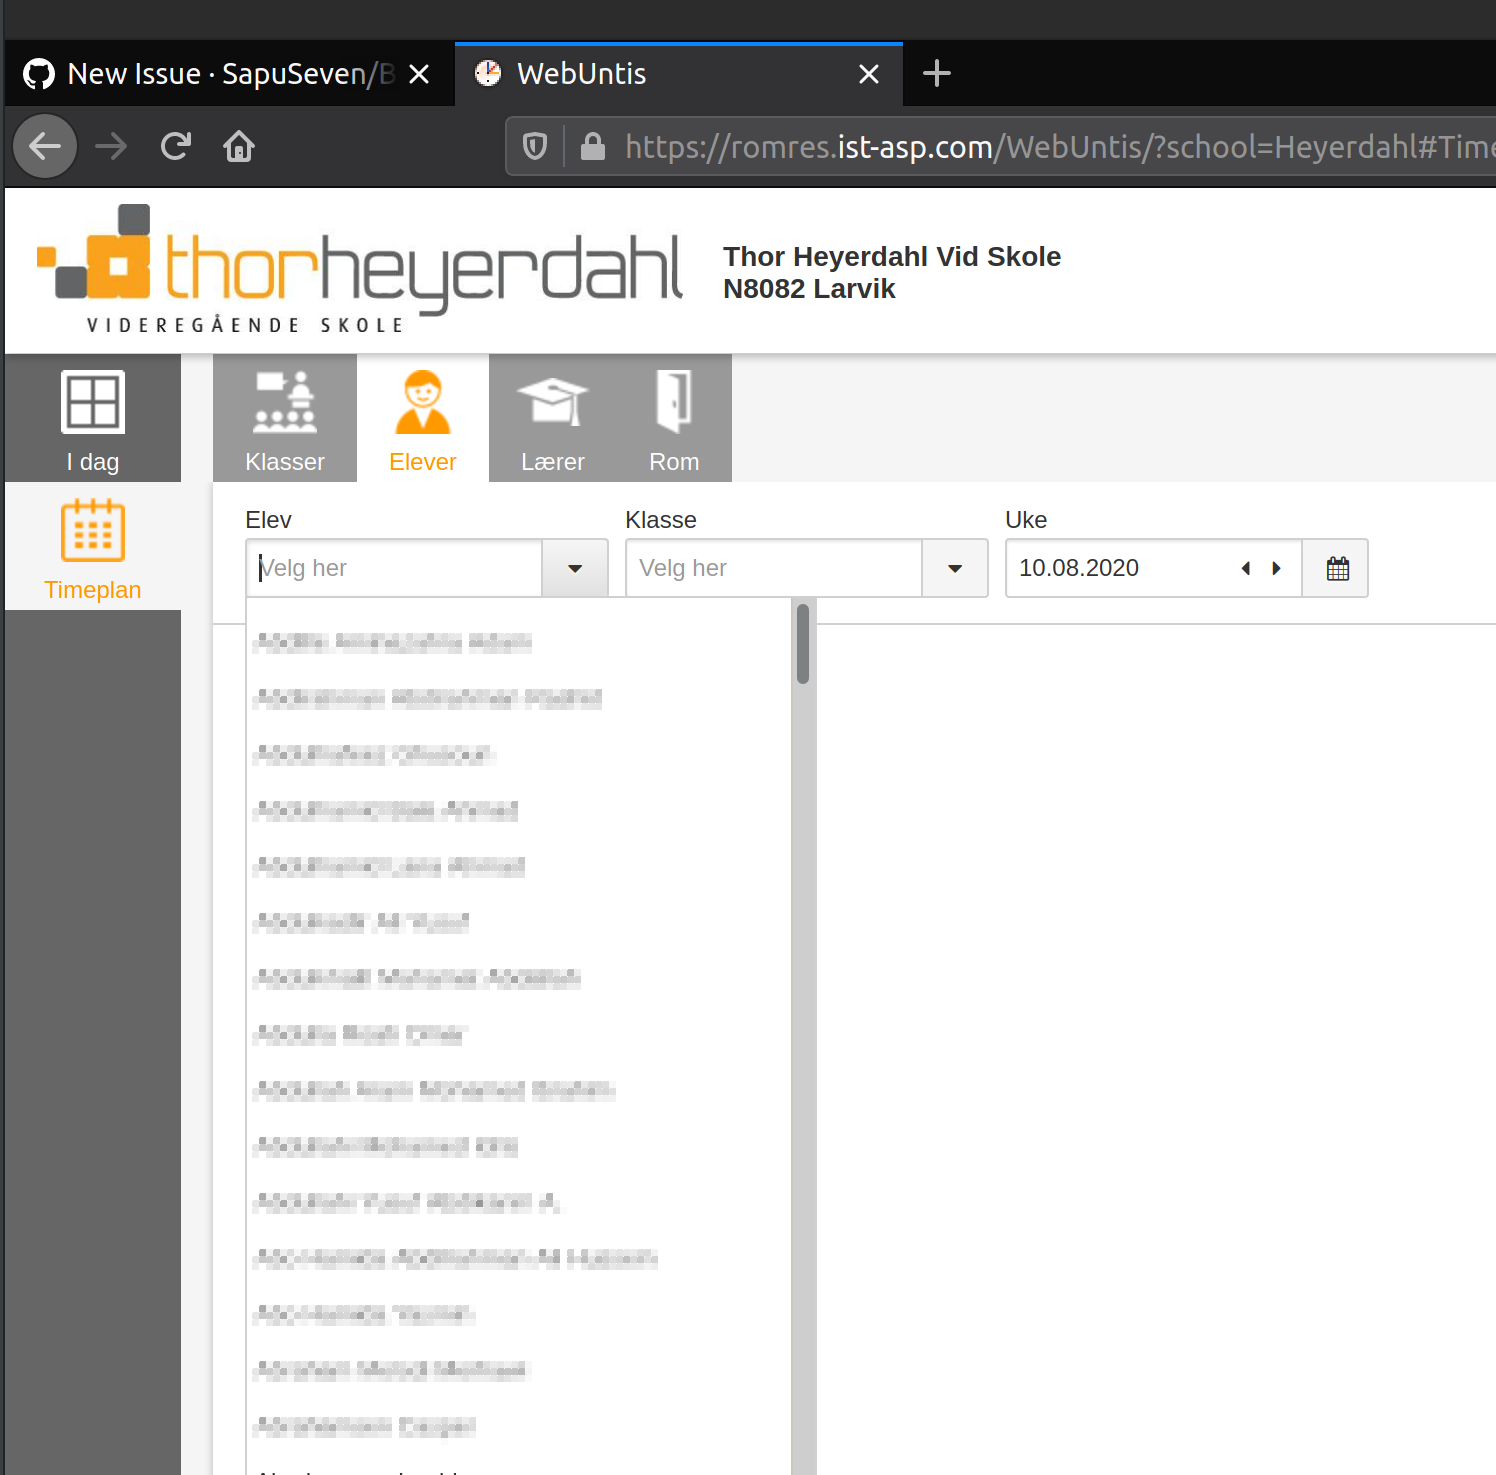The image size is (1496, 1475).
Task: Open the Timeplan sidebar view
Action: tap(92, 548)
